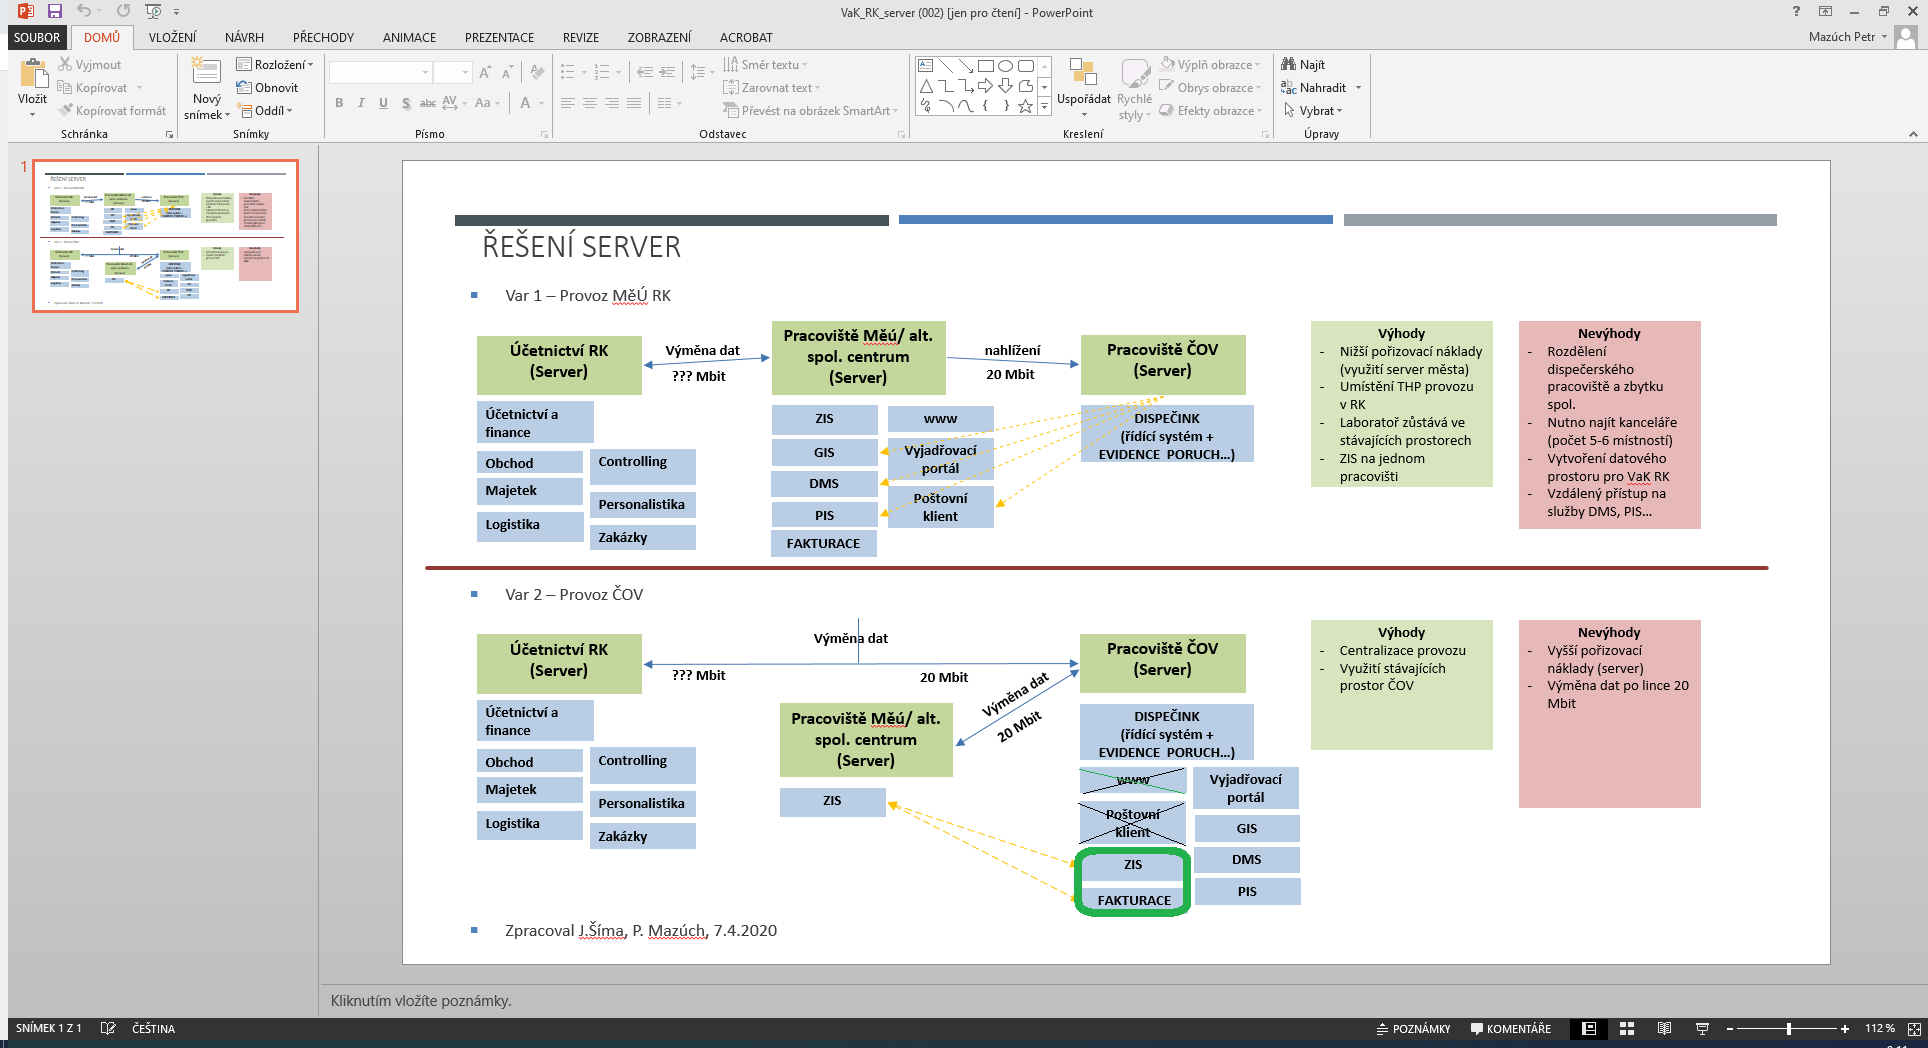Toggle text shadow button
This screenshot has width=1928, height=1048.
(x=405, y=103)
